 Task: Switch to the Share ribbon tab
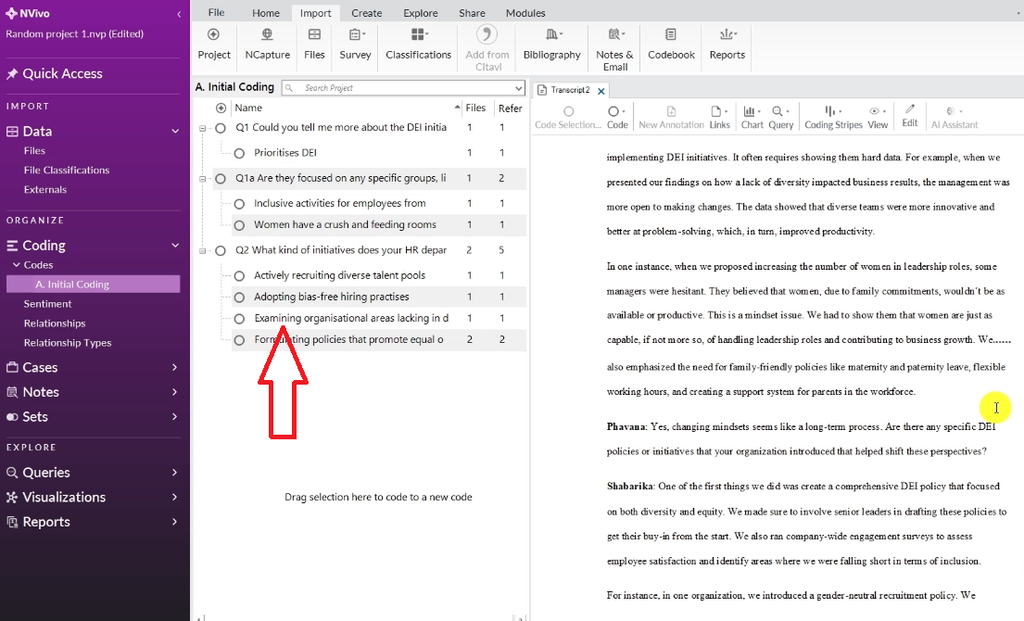472,13
